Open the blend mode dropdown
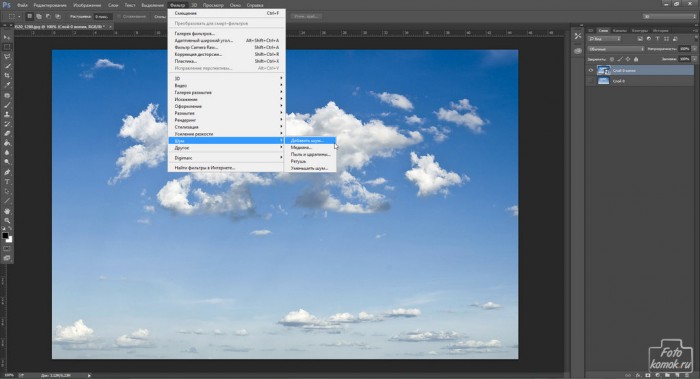The image size is (700, 379). tap(615, 49)
